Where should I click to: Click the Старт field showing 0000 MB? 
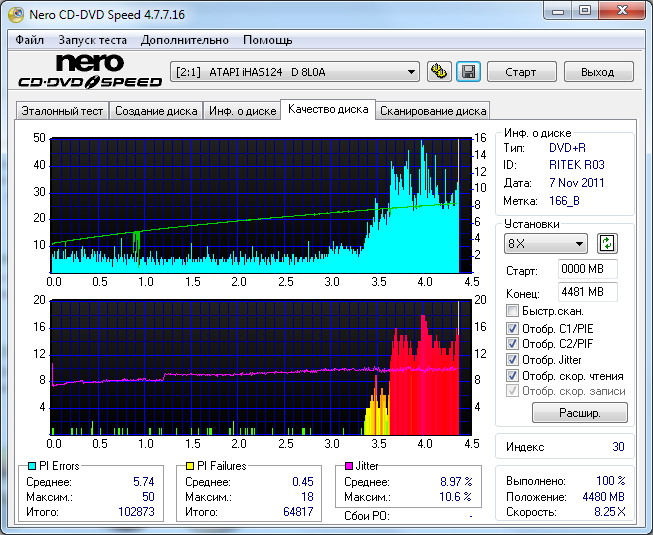click(x=588, y=269)
